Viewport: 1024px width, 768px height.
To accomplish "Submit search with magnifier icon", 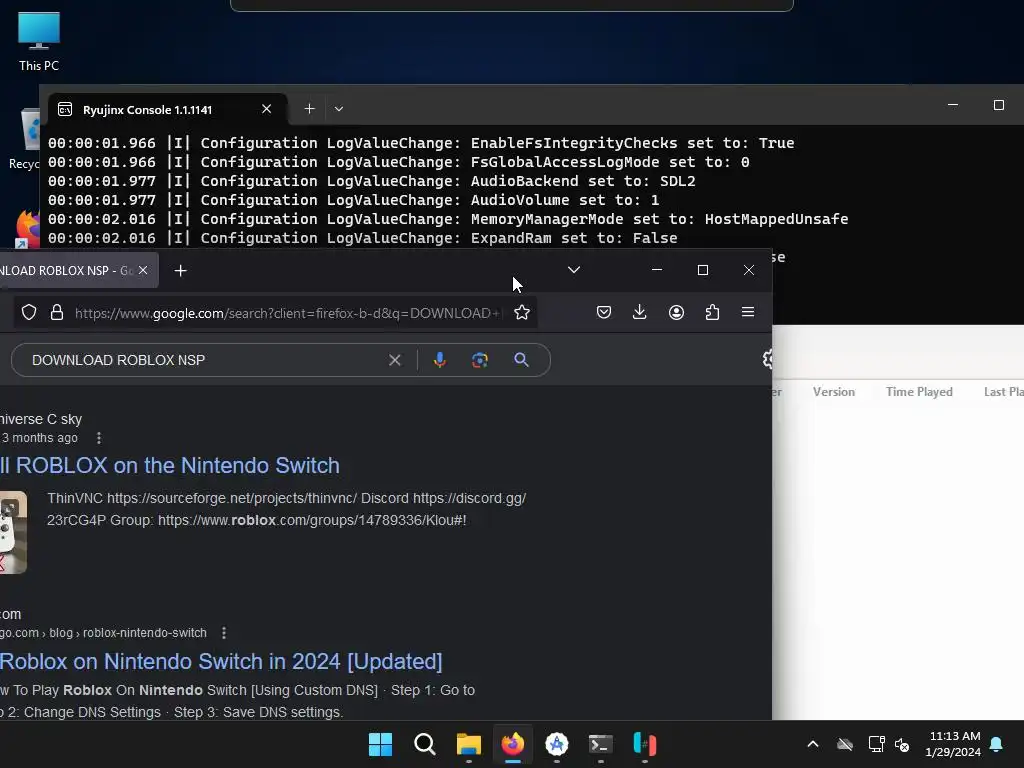I will point(521,360).
